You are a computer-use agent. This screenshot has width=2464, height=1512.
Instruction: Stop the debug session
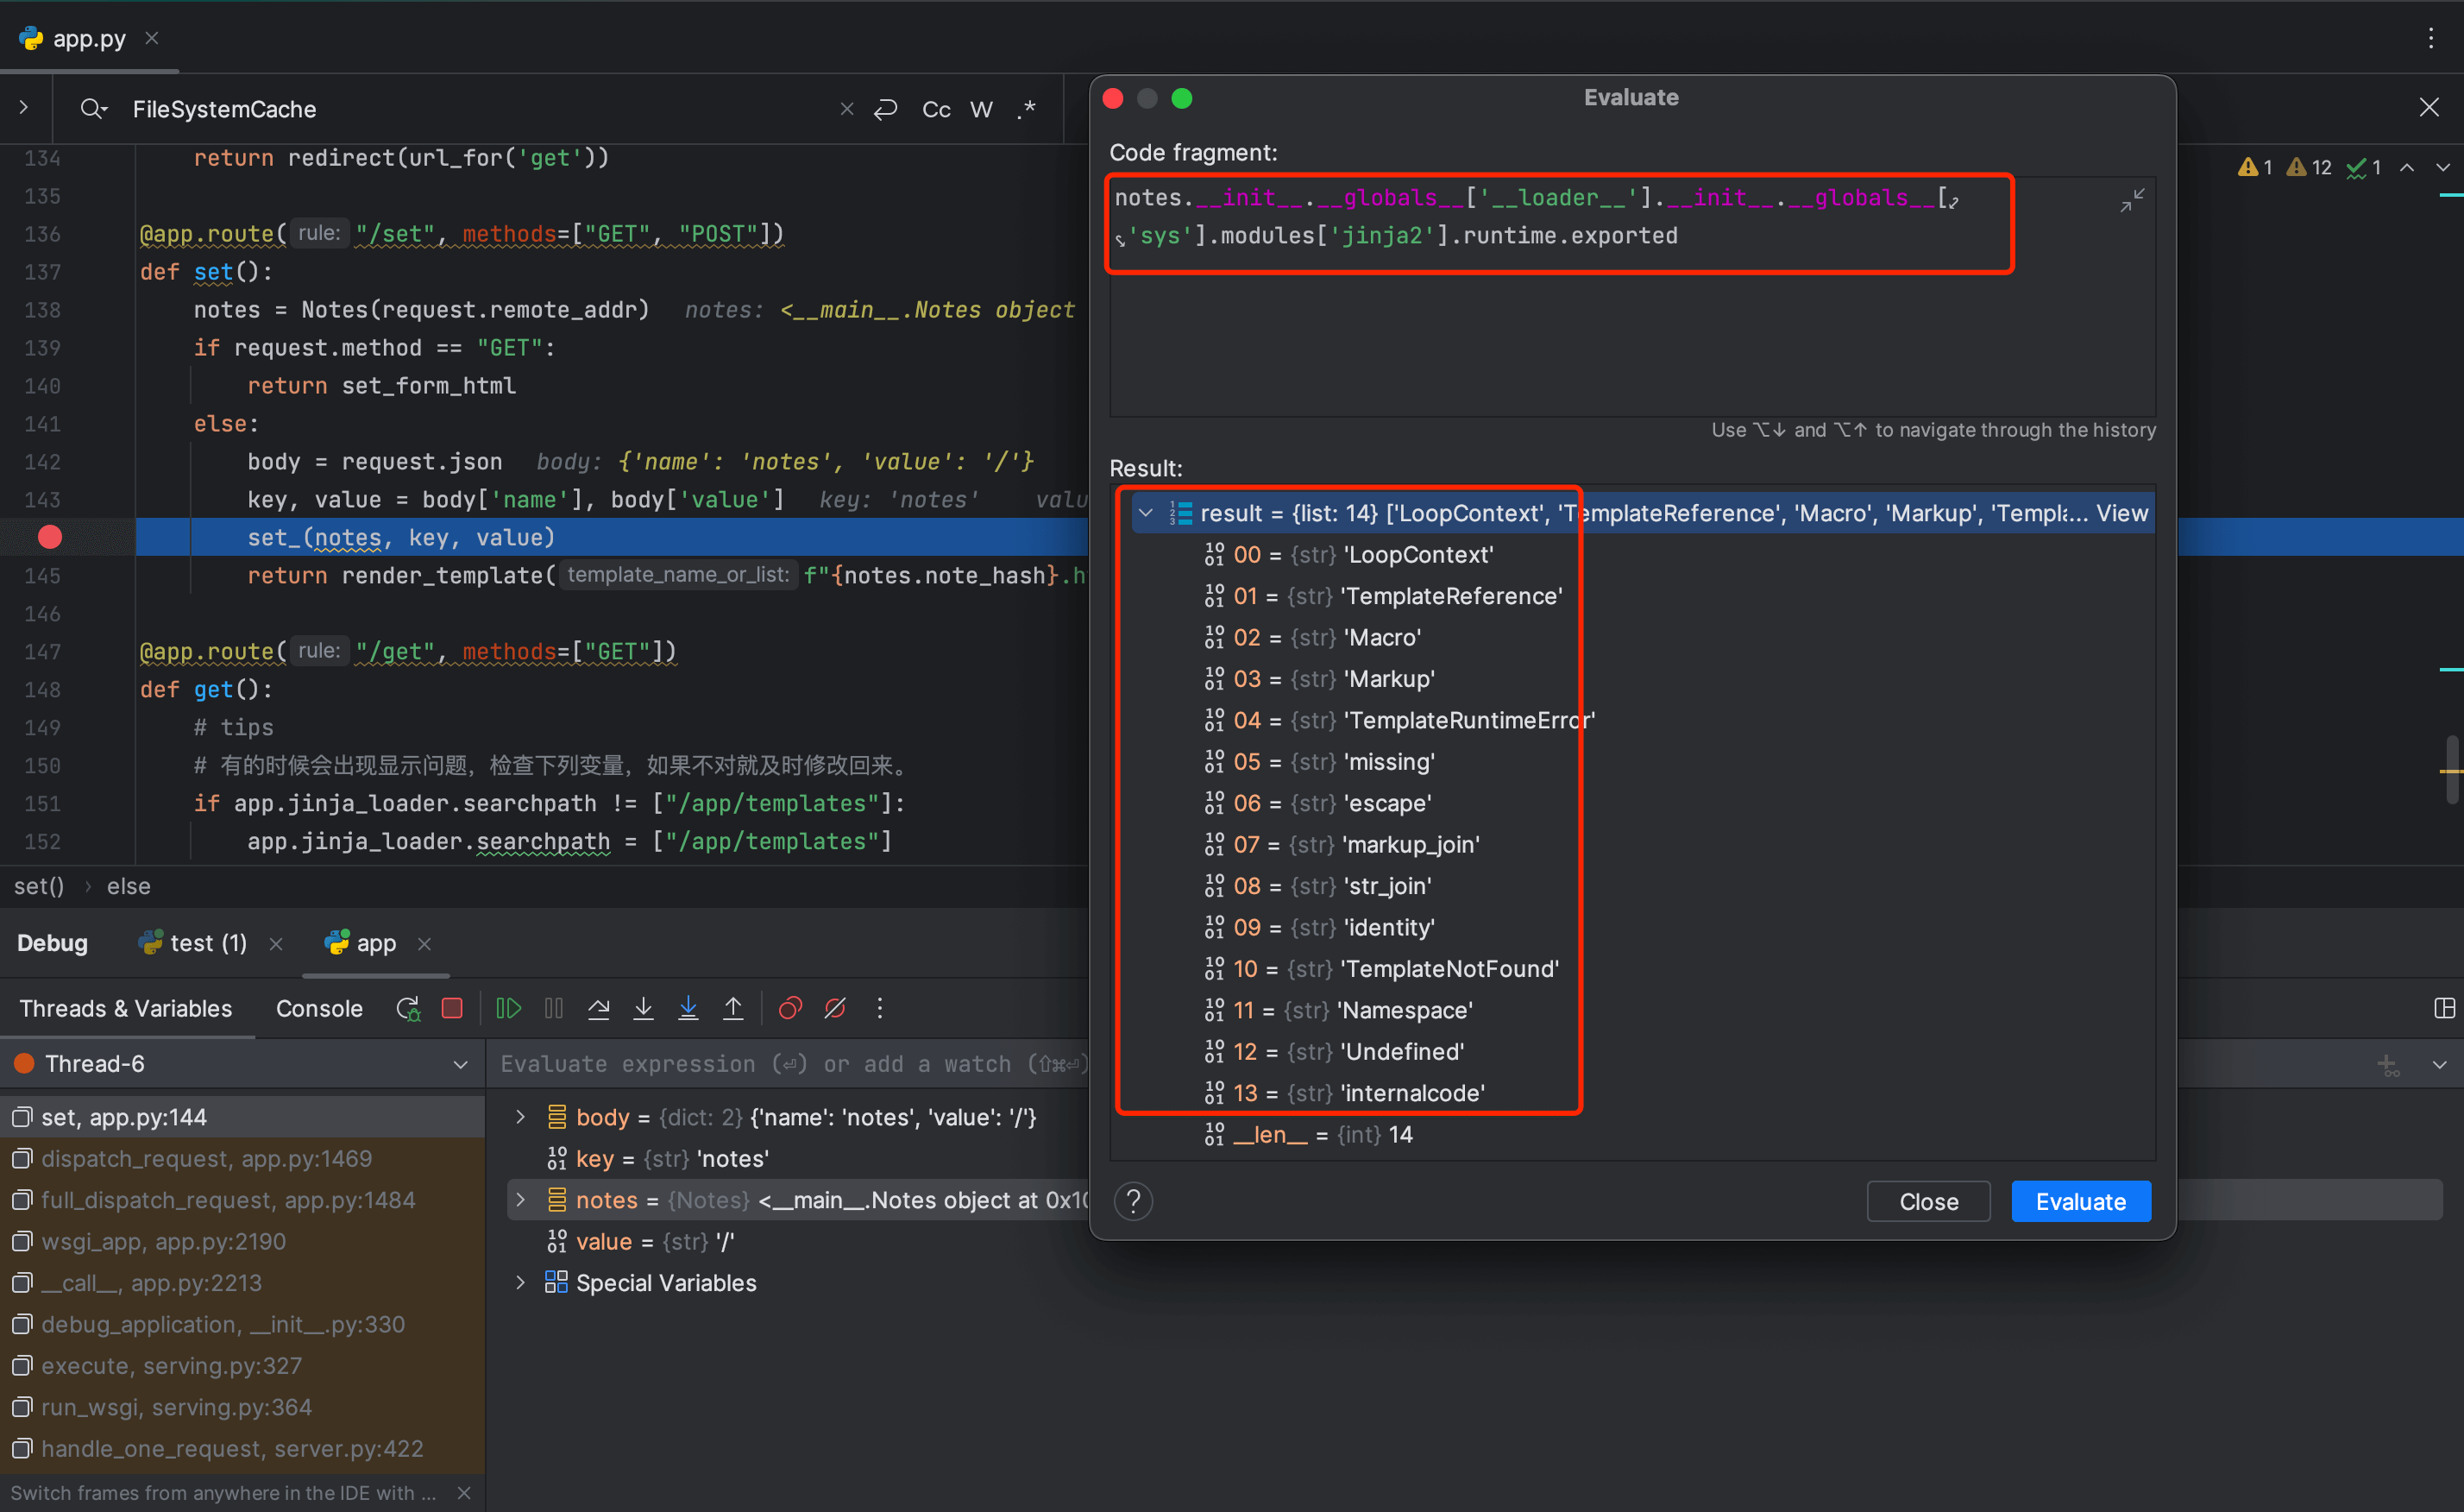point(452,1008)
